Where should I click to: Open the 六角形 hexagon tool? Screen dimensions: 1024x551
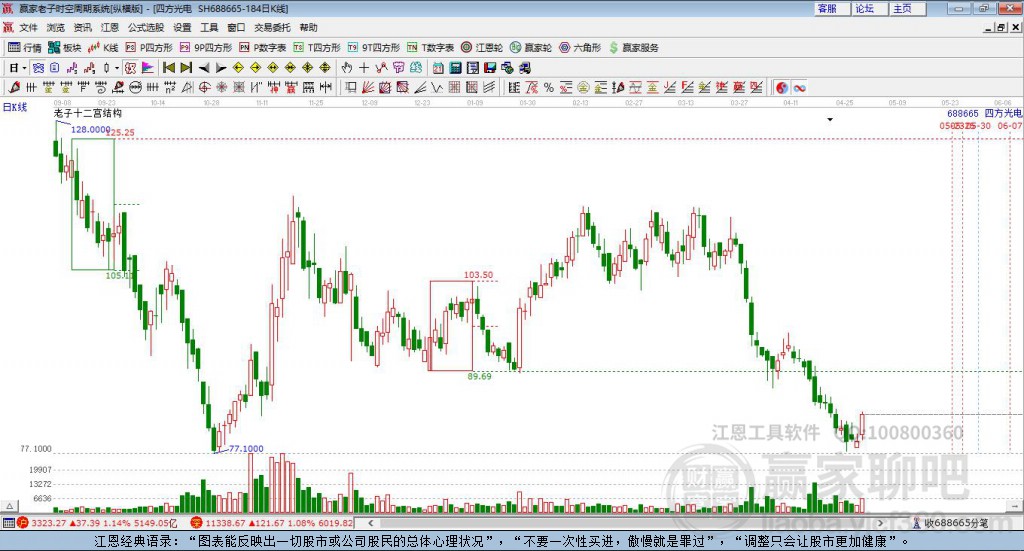tap(580, 48)
